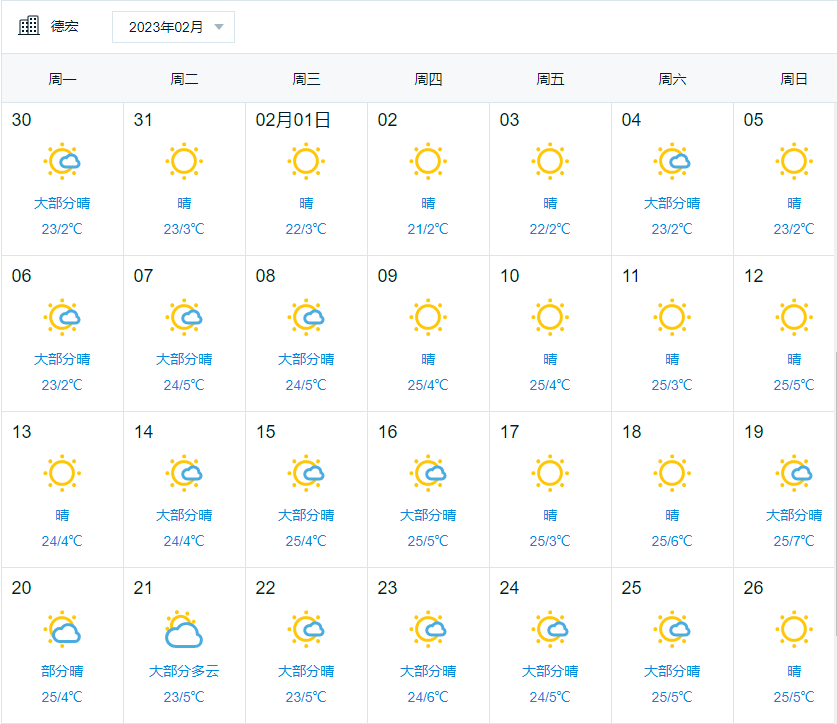
Task: Click the 大部分多云 label on day 21
Action: click(x=184, y=671)
